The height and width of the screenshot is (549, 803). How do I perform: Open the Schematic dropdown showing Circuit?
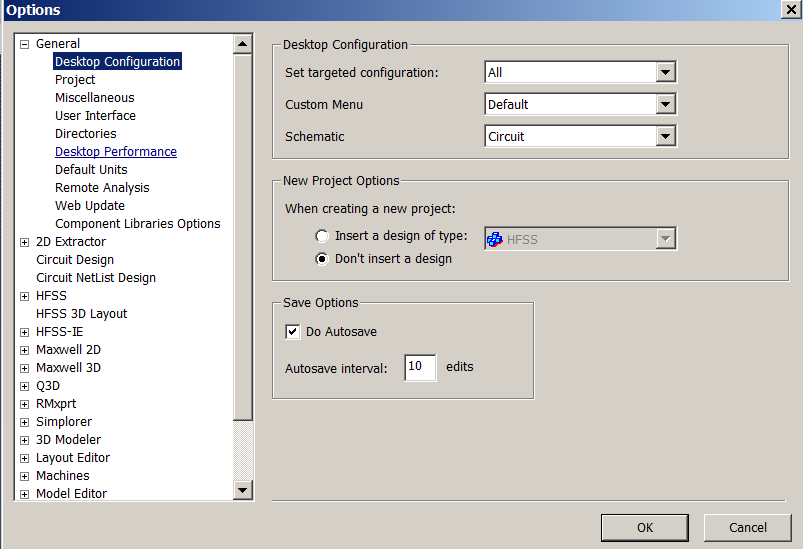pyautogui.click(x=665, y=136)
